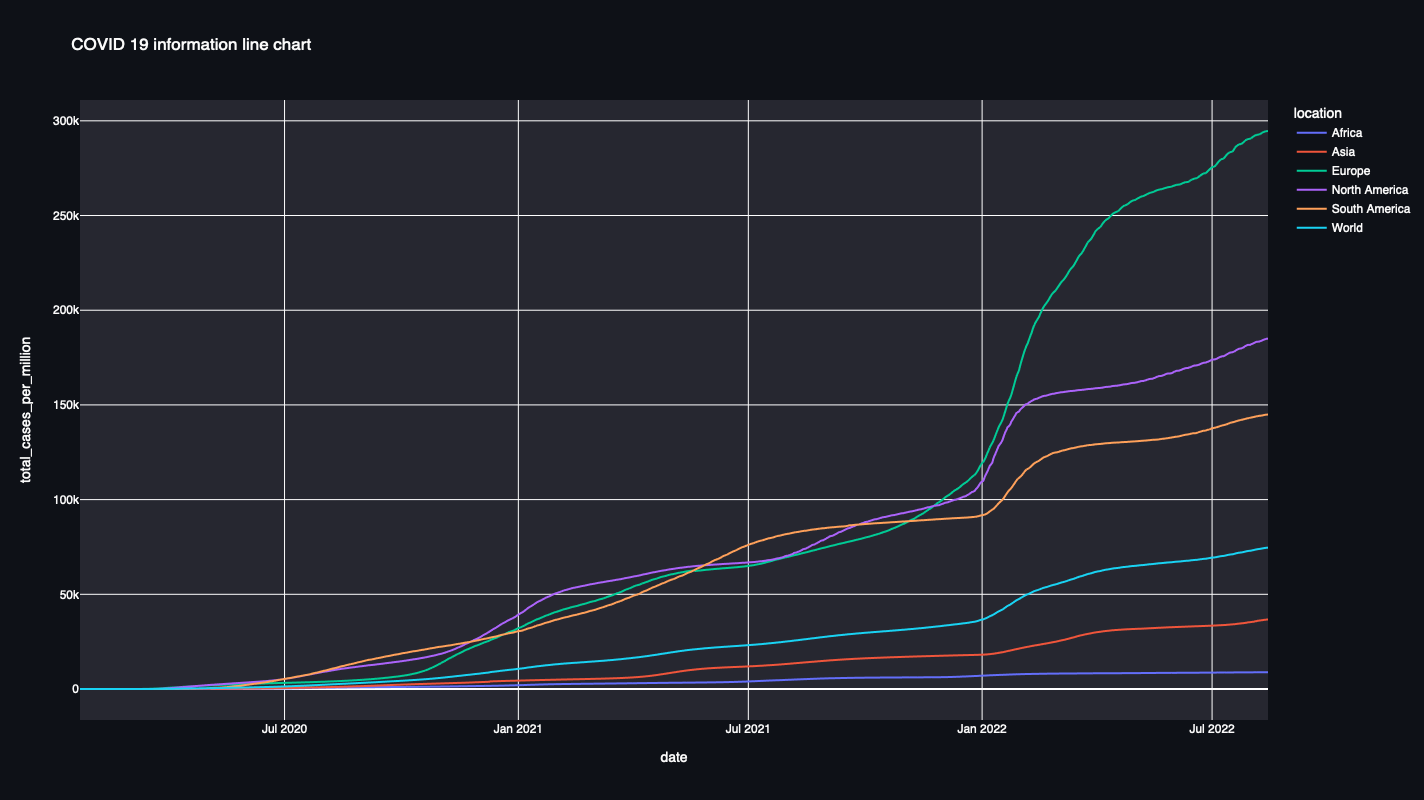Click the green Europe line's end point
This screenshot has height=800, width=1424.
coord(1267,131)
